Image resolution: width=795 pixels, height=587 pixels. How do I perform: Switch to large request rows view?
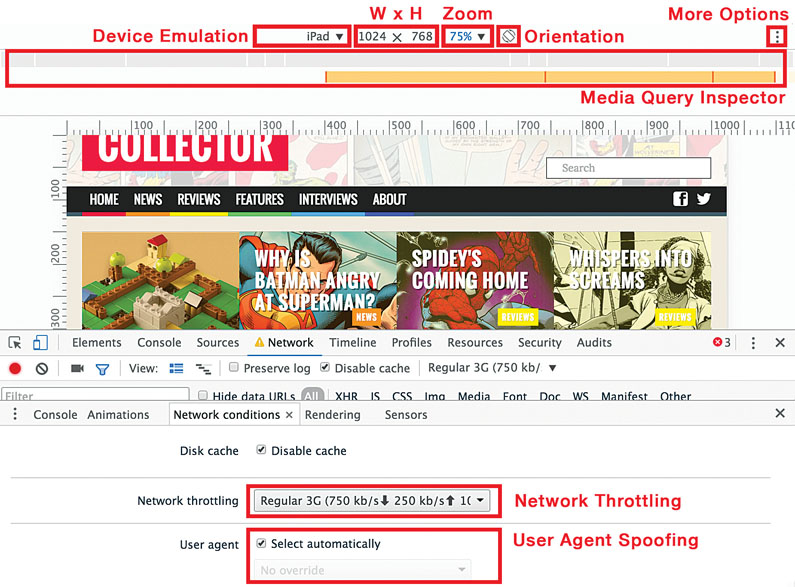click(176, 369)
